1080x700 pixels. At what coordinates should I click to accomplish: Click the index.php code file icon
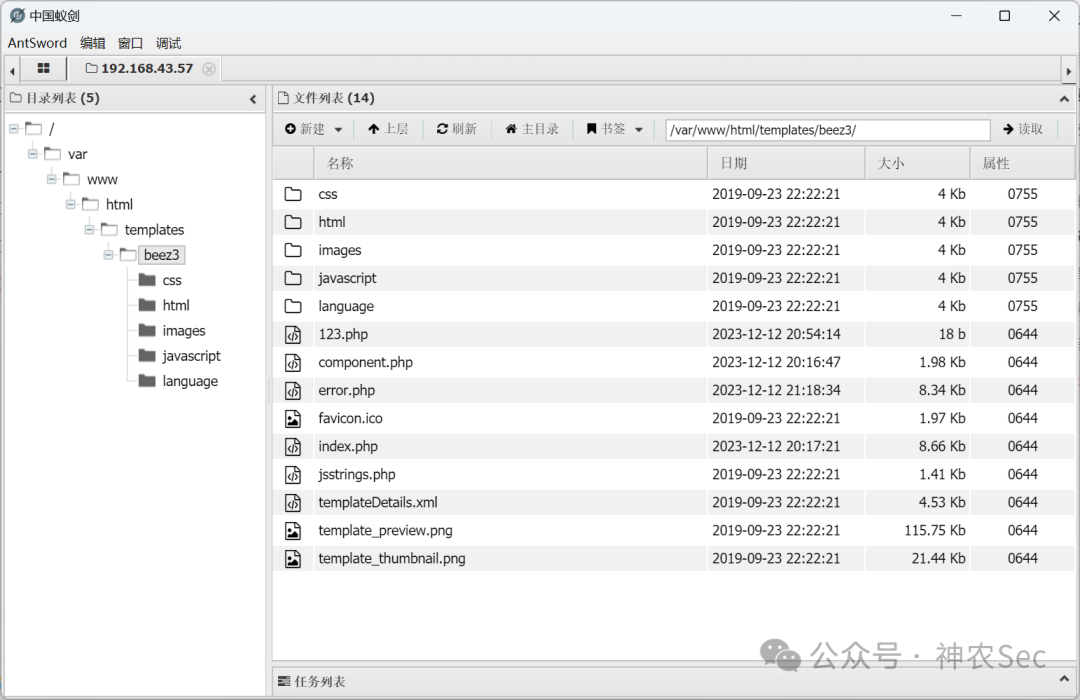coord(293,446)
